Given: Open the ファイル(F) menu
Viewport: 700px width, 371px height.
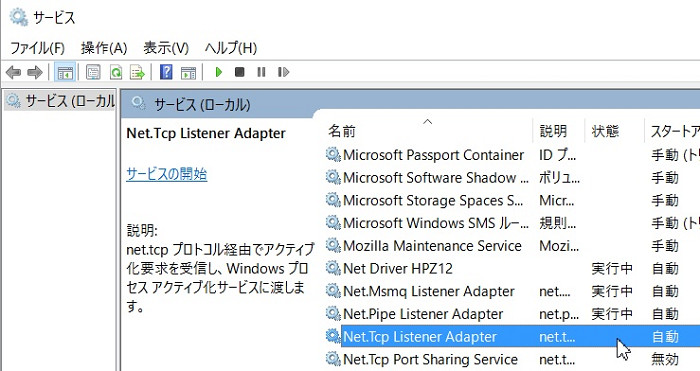Looking at the screenshot, I should [x=38, y=48].
